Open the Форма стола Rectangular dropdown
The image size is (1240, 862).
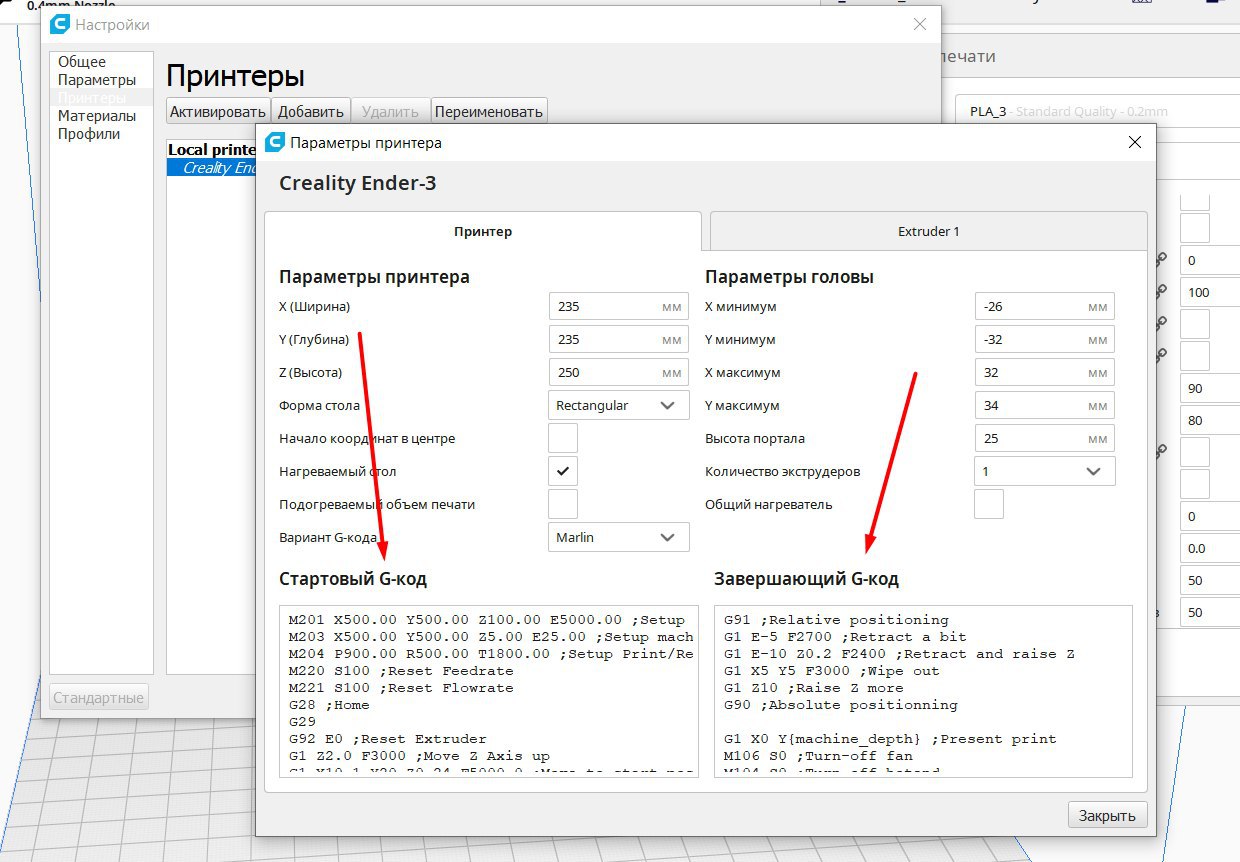pyautogui.click(x=619, y=405)
